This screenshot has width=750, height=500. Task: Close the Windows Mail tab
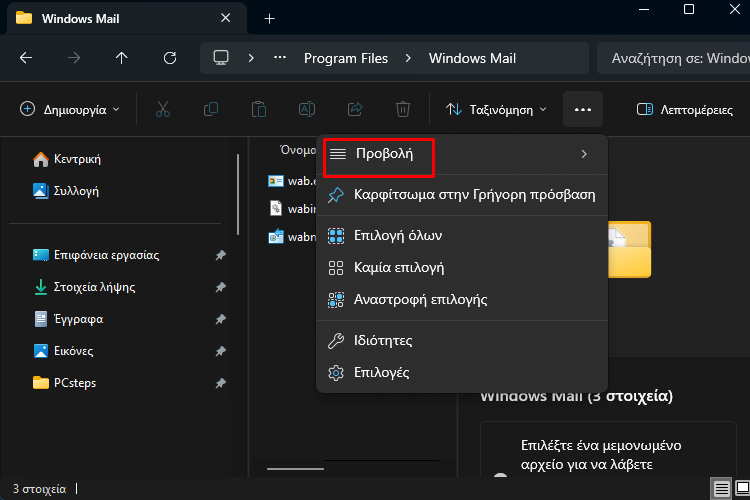coord(225,18)
